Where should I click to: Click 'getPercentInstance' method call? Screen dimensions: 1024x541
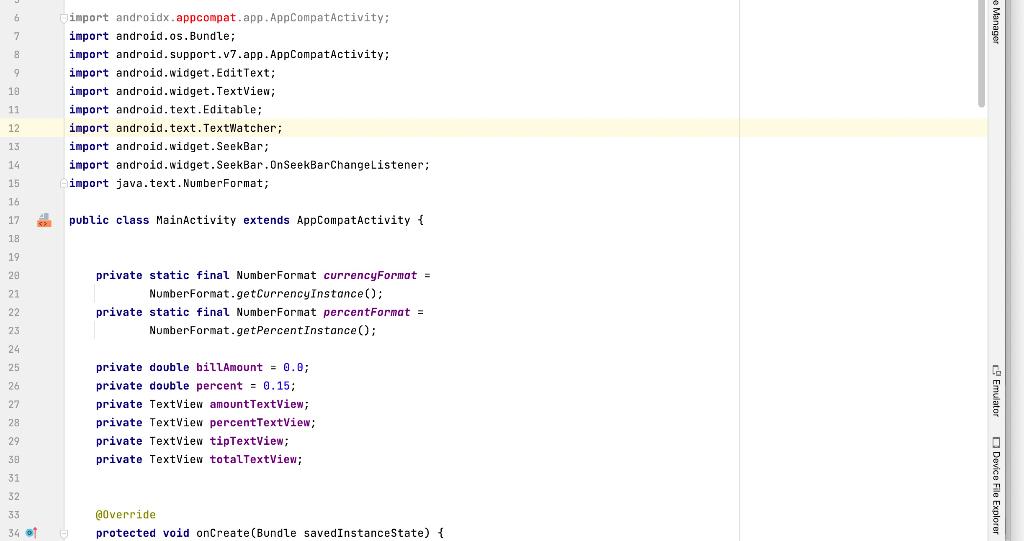click(x=296, y=331)
